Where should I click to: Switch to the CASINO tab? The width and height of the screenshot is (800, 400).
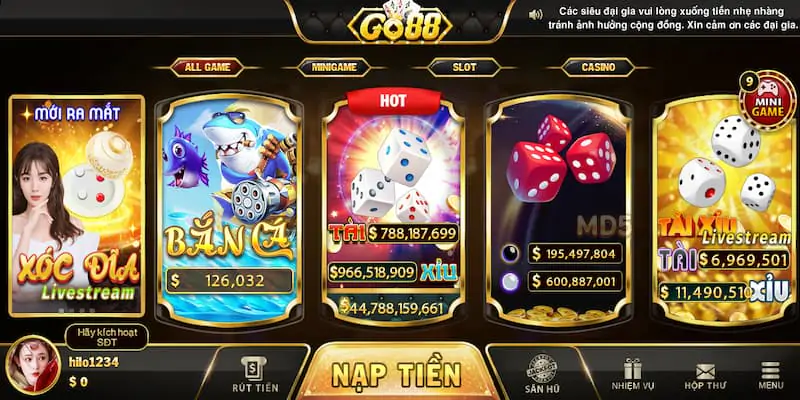tap(598, 67)
